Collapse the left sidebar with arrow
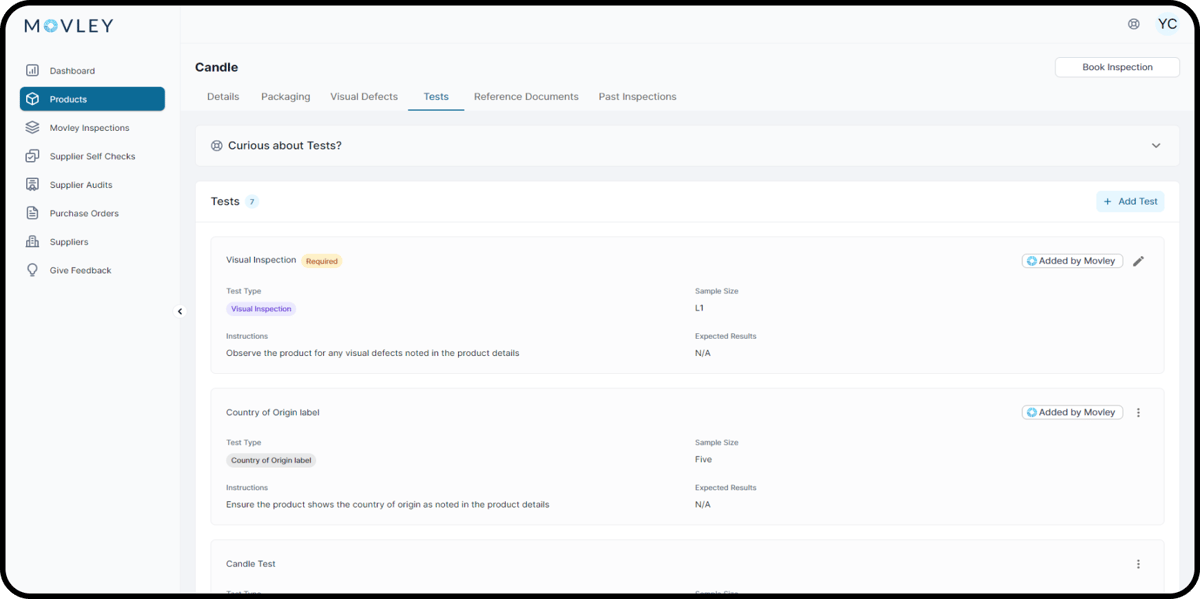Screen dimensions: 1200x599 [180, 311]
